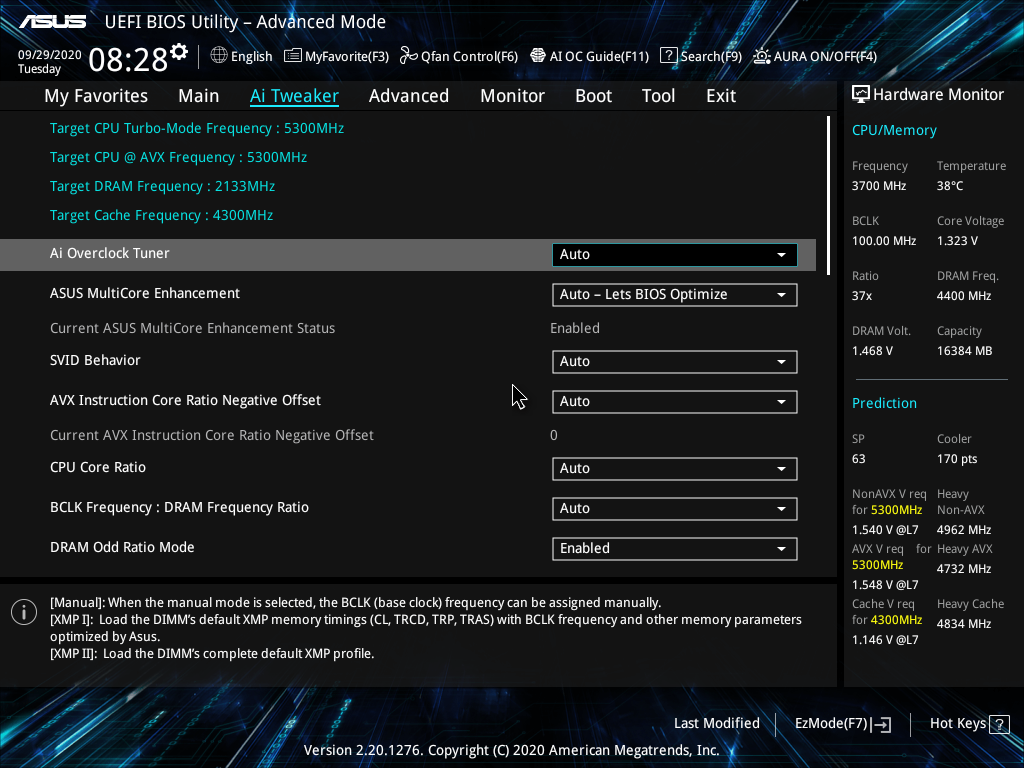
Task: Click Last Modified button
Action: tap(717, 724)
